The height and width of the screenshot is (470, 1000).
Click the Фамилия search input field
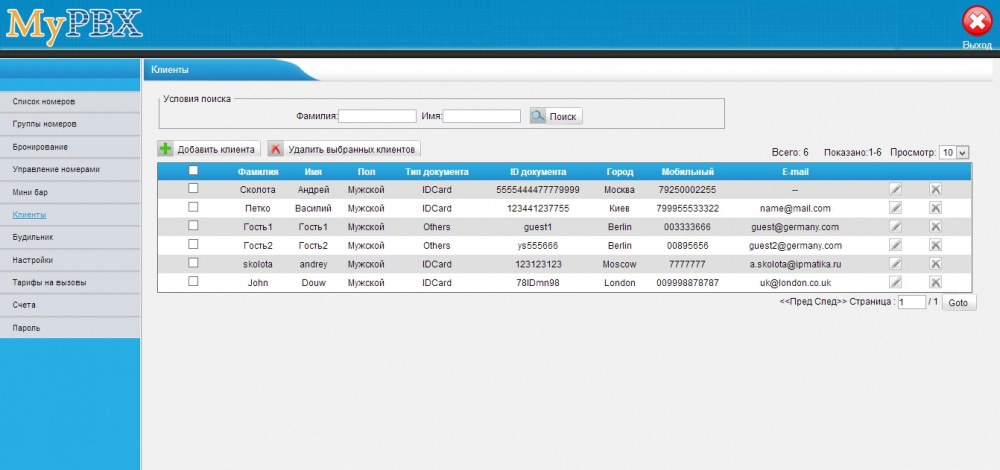(378, 117)
